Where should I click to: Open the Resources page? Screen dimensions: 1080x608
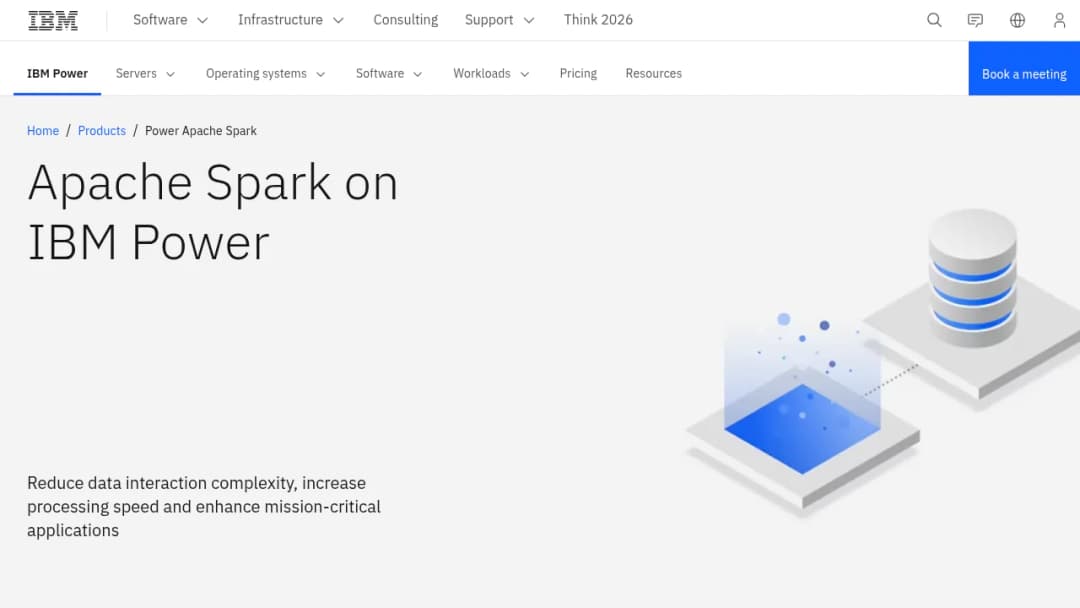[x=654, y=73]
